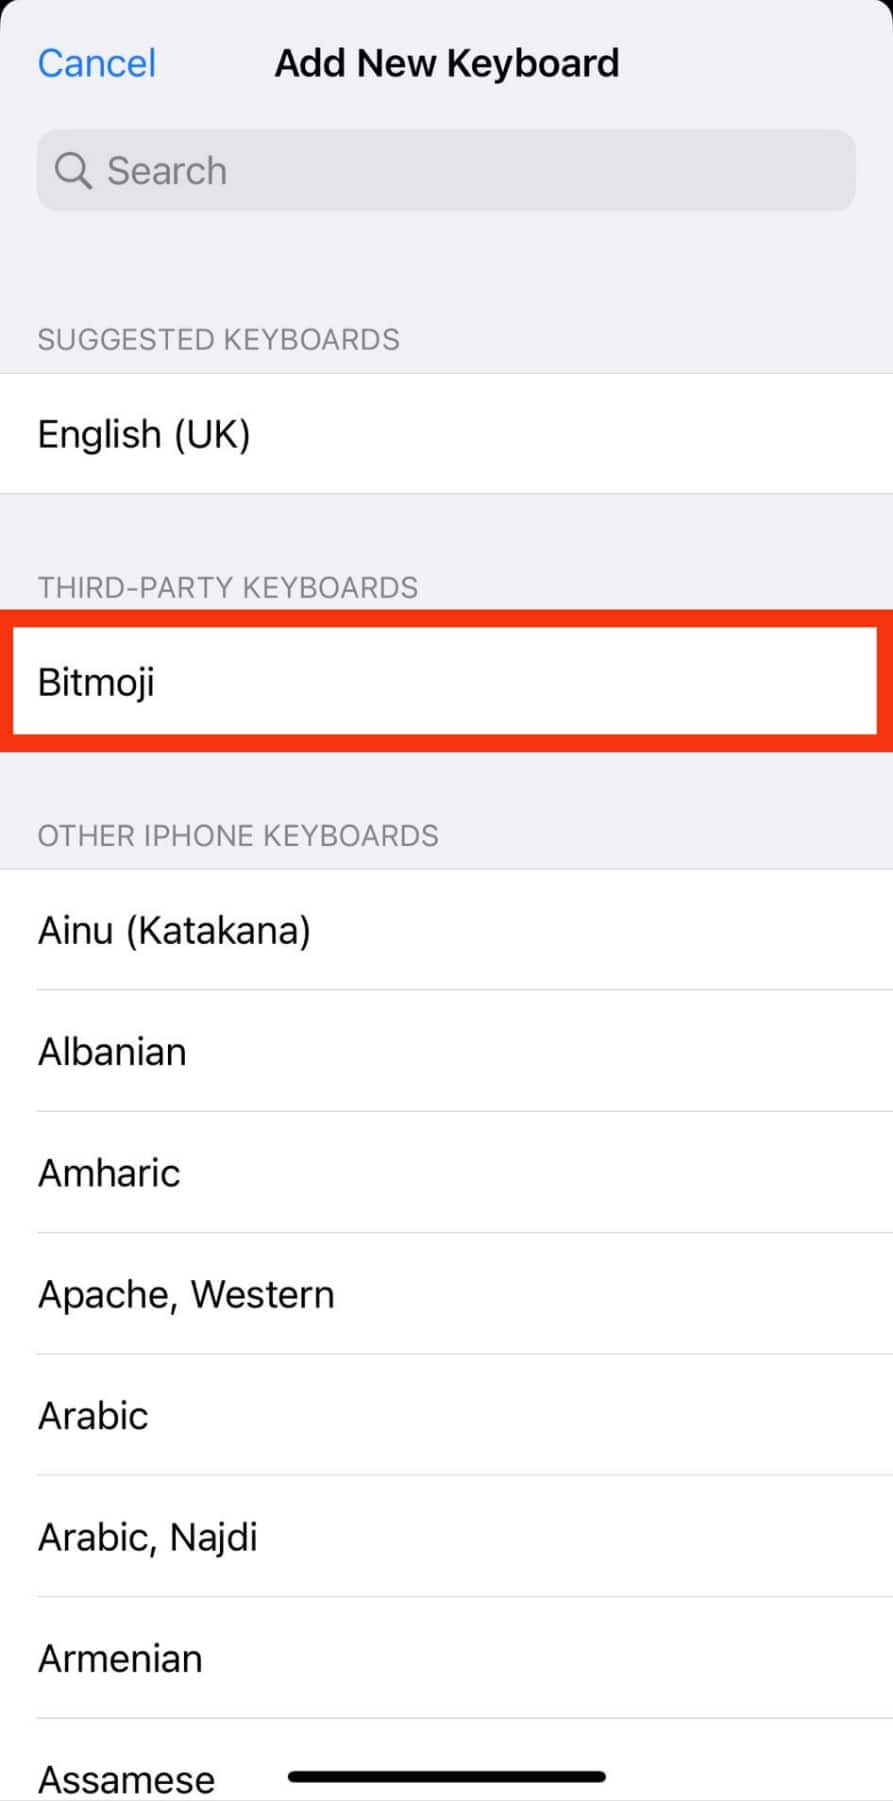893x1801 pixels.
Task: Focus the Search keyboards field
Action: (446, 170)
